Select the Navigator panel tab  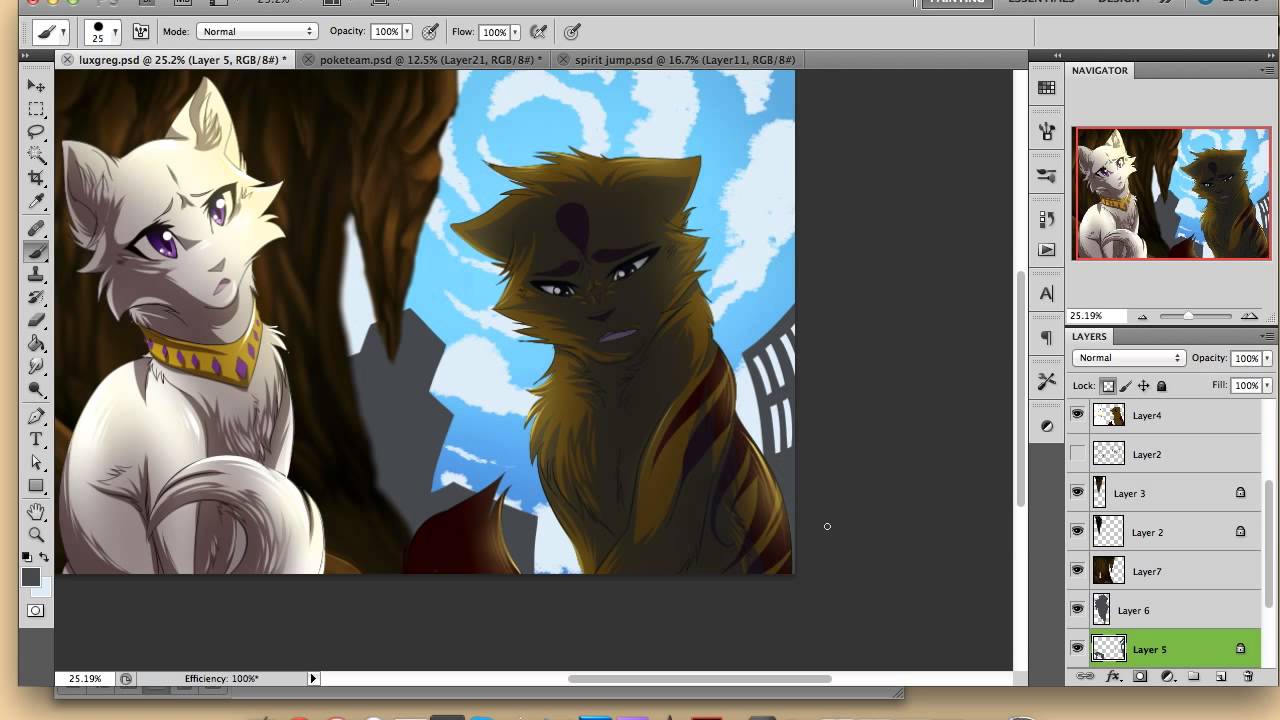1100,70
